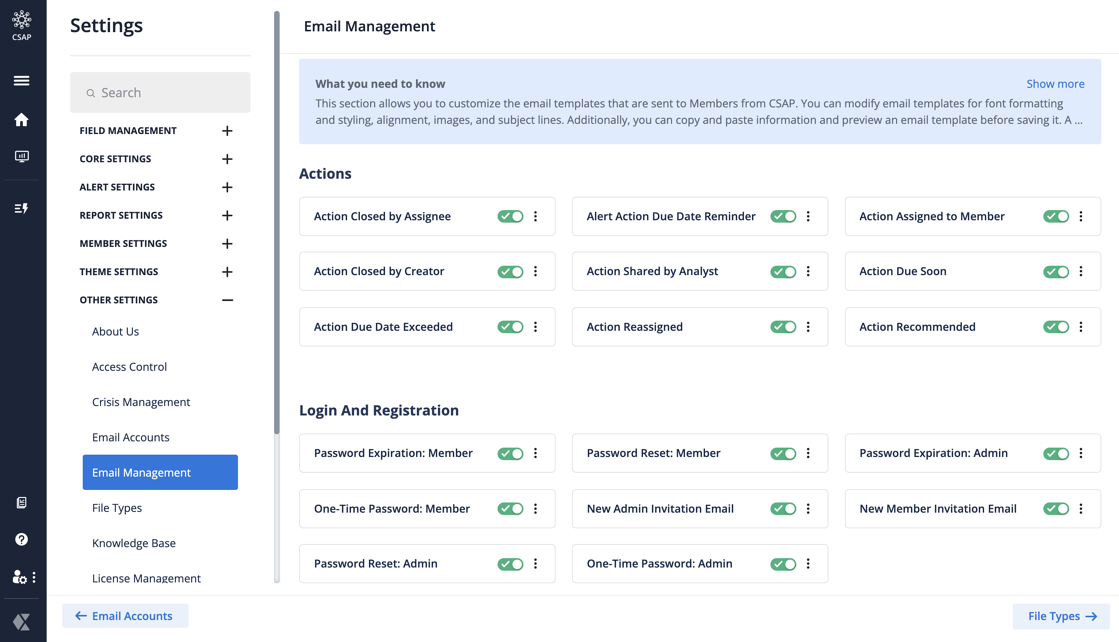Open the document icon in left sidebar
Viewport: 1119px width, 642px height.
[x=21, y=503]
